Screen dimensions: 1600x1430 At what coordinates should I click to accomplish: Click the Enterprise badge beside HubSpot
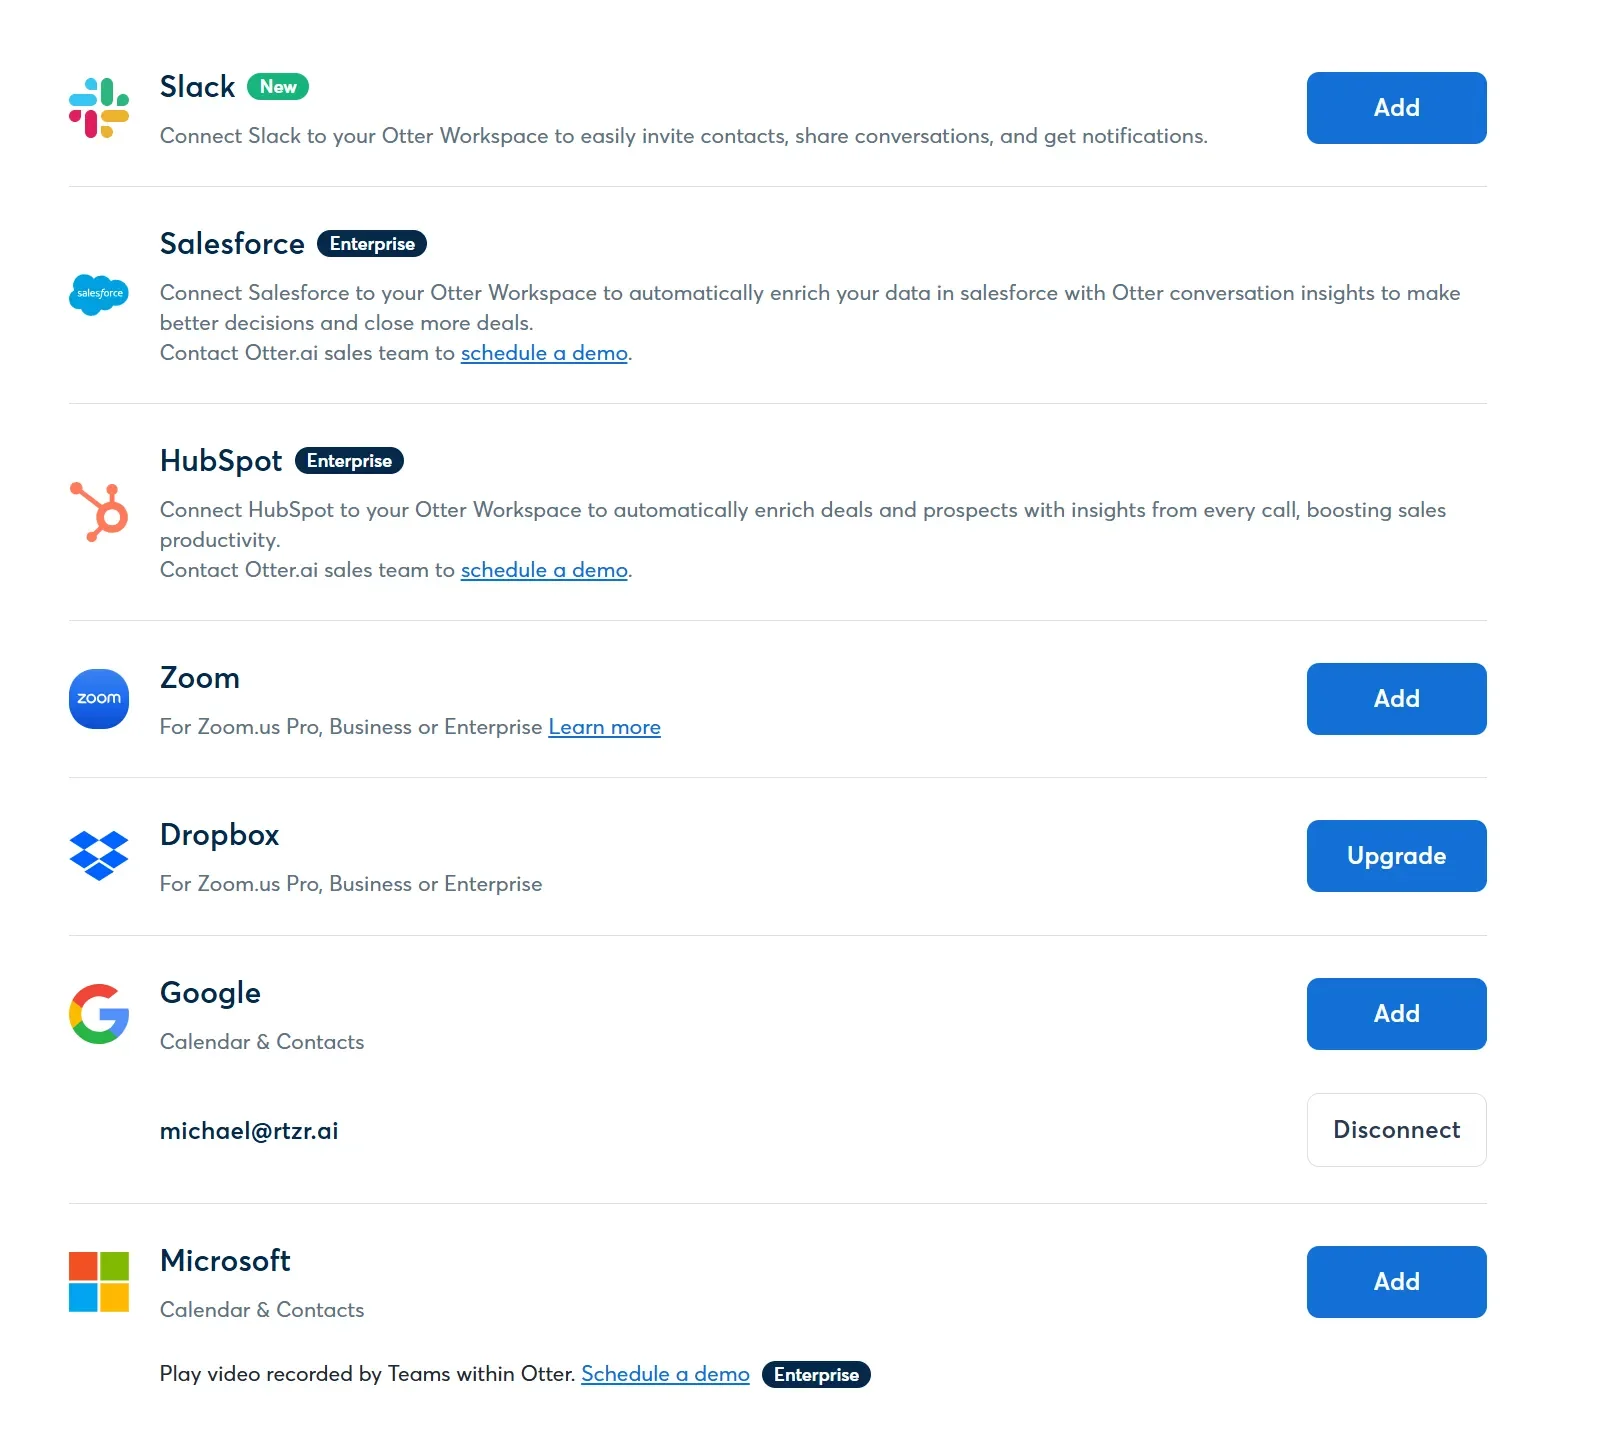pyautogui.click(x=349, y=461)
